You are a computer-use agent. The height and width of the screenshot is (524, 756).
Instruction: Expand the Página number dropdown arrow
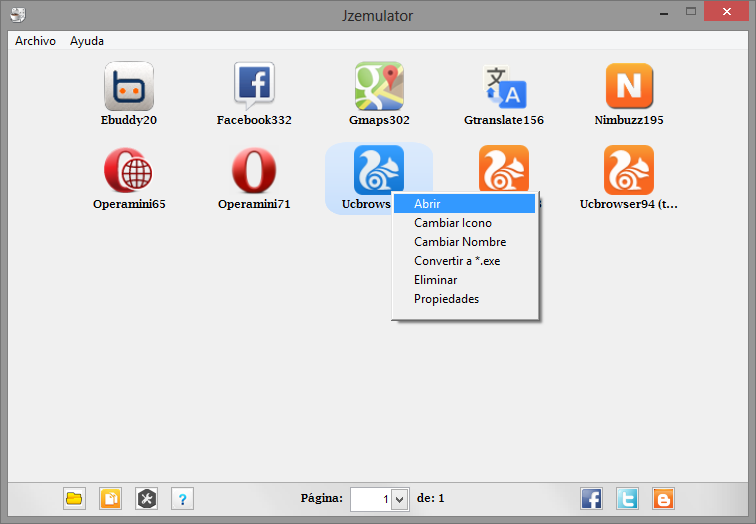point(399,499)
